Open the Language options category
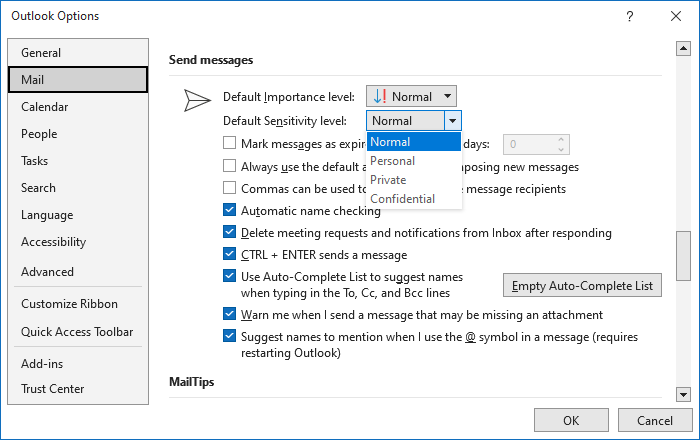The image size is (700, 440). pos(78,215)
